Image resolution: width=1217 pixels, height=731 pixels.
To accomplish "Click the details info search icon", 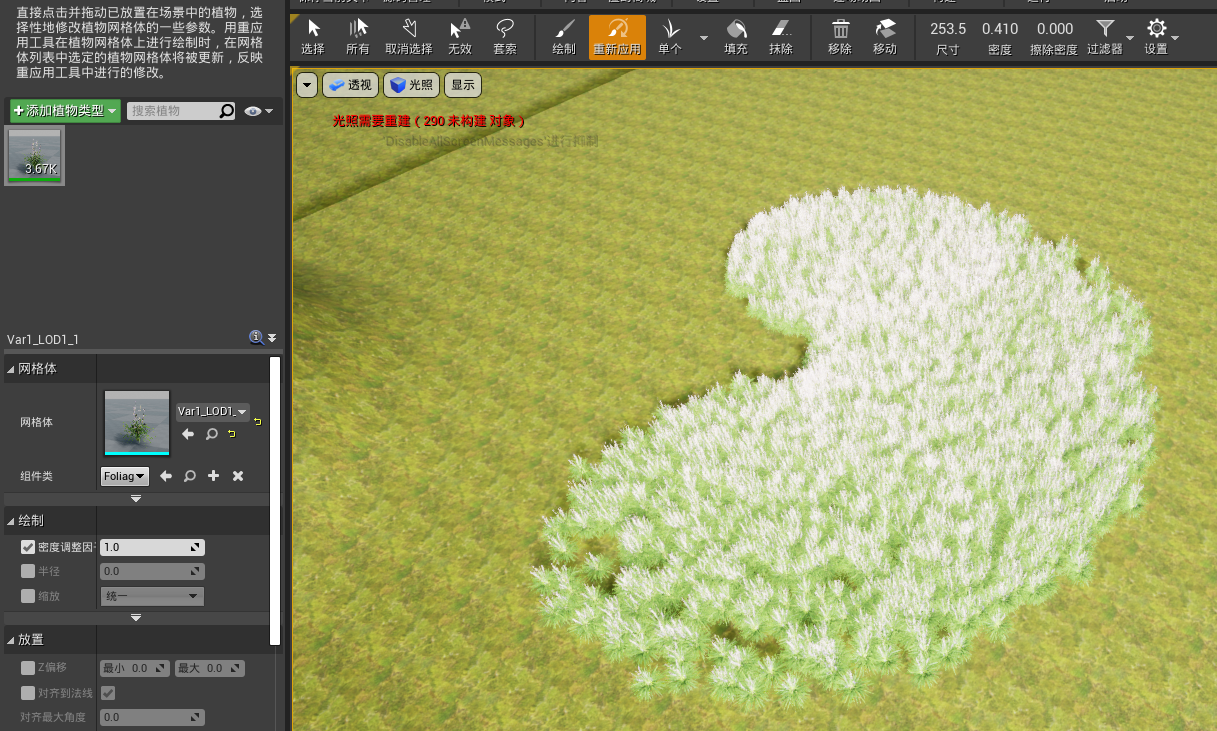I will pos(256,338).
